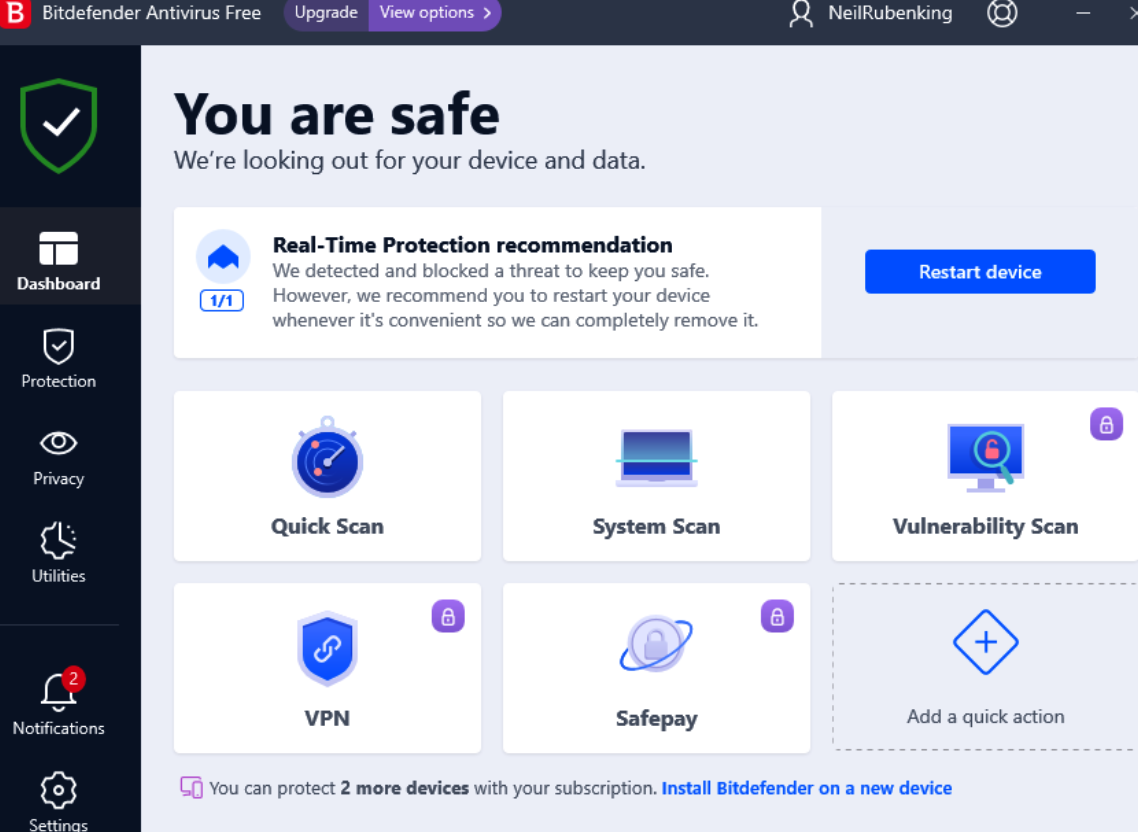
Task: Click the Bitdefender B logo icon
Action: [x=15, y=13]
